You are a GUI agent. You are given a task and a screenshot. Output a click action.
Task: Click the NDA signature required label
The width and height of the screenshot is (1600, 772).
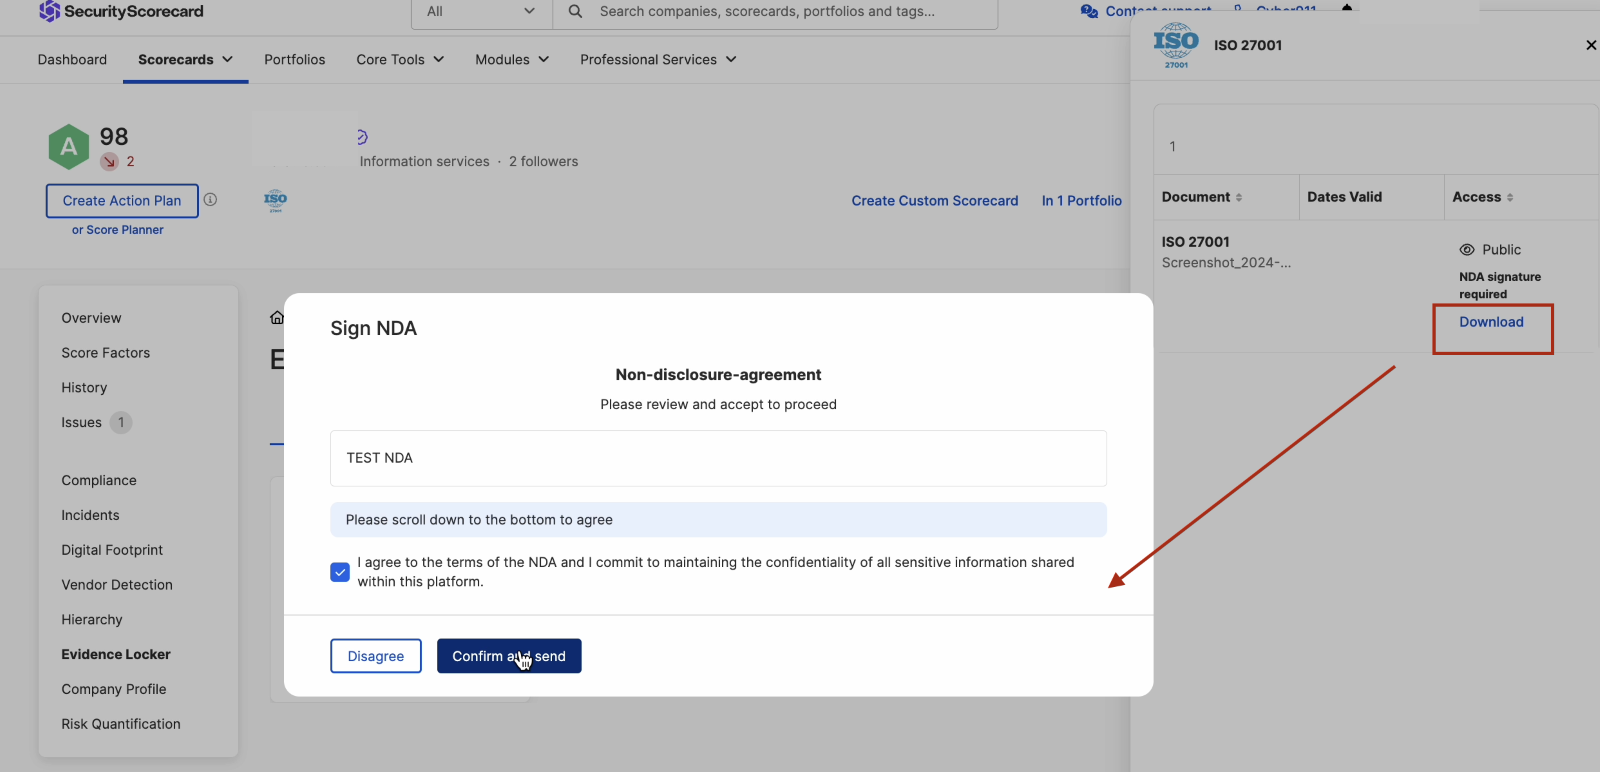tap(1500, 285)
